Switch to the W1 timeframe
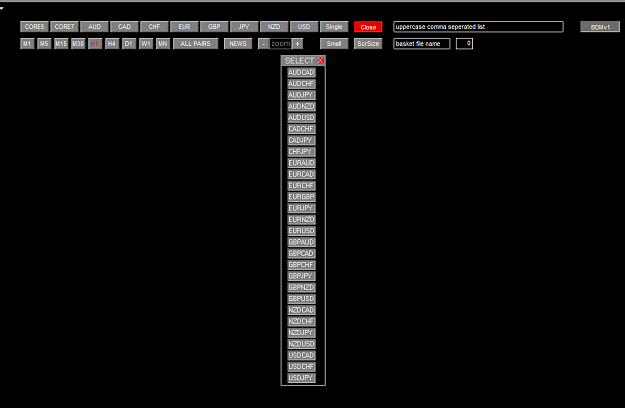625x408 pixels. point(146,43)
